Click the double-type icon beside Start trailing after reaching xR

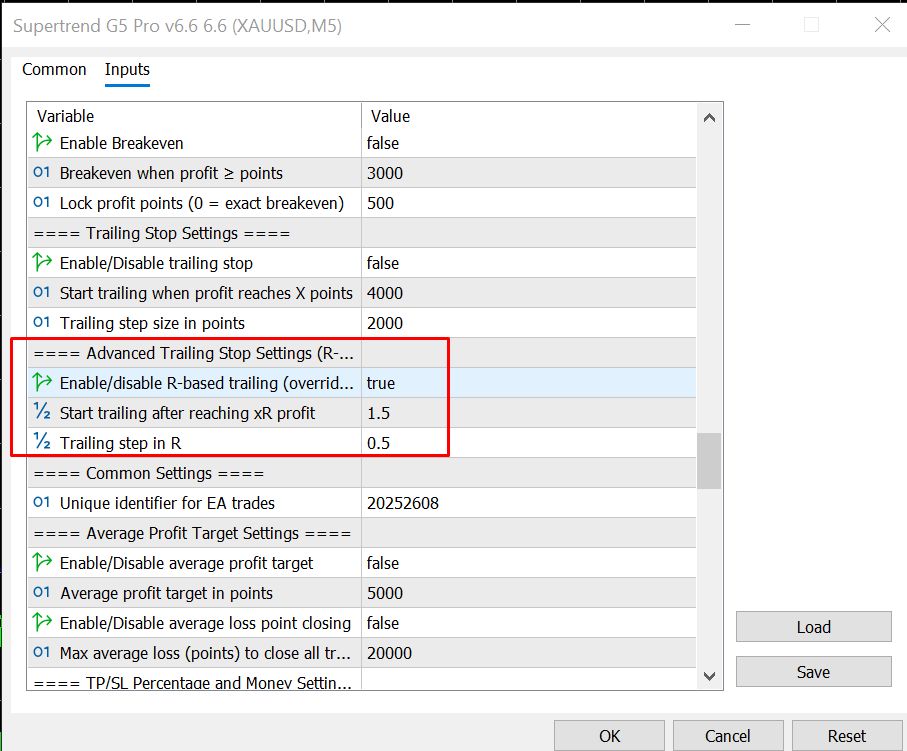click(x=42, y=412)
